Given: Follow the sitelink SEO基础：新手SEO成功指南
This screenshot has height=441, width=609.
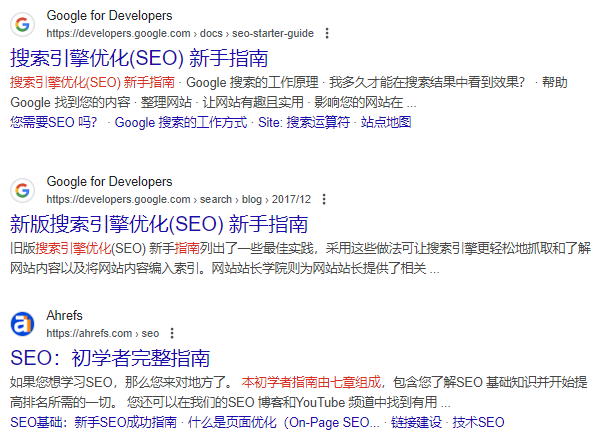Looking at the screenshot, I should (93, 422).
